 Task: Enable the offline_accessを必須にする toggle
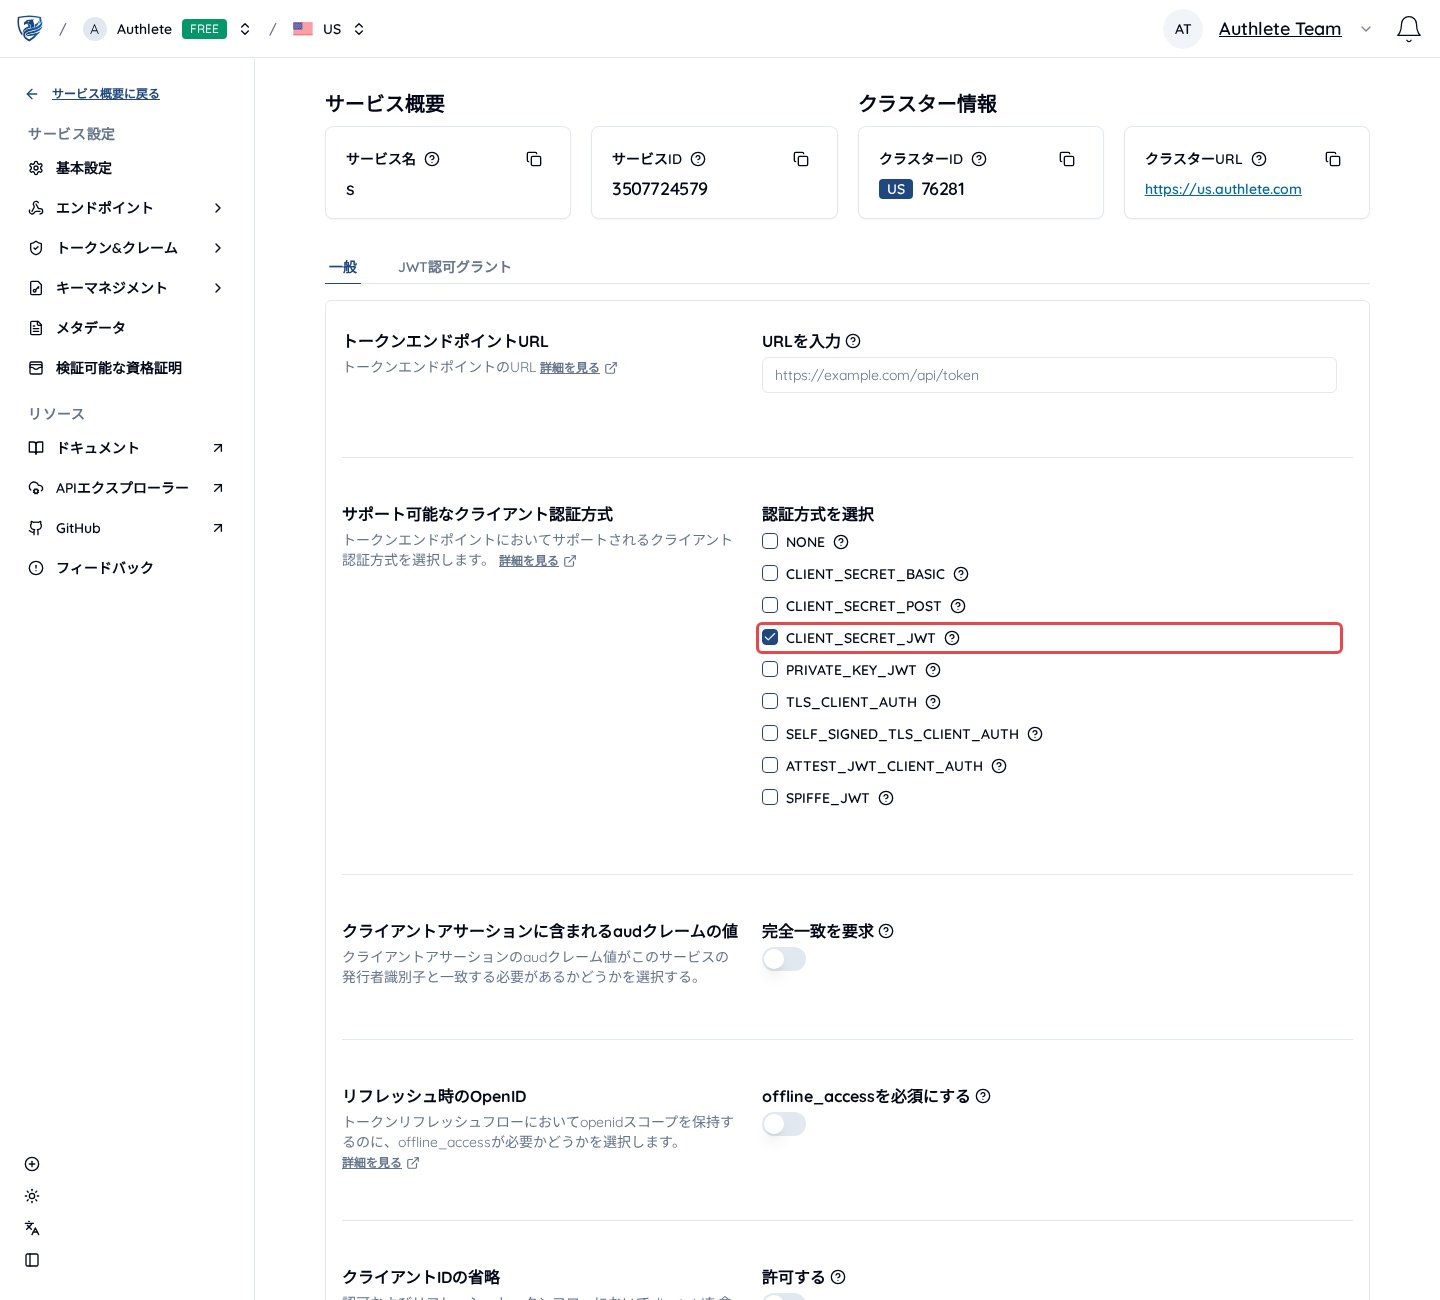click(x=784, y=1124)
